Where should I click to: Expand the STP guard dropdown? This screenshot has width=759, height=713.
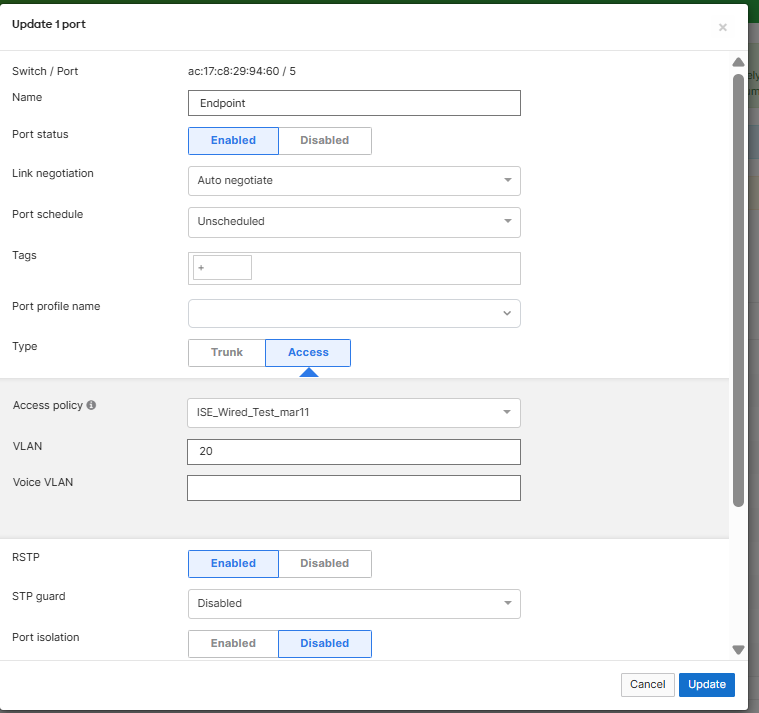pos(354,604)
